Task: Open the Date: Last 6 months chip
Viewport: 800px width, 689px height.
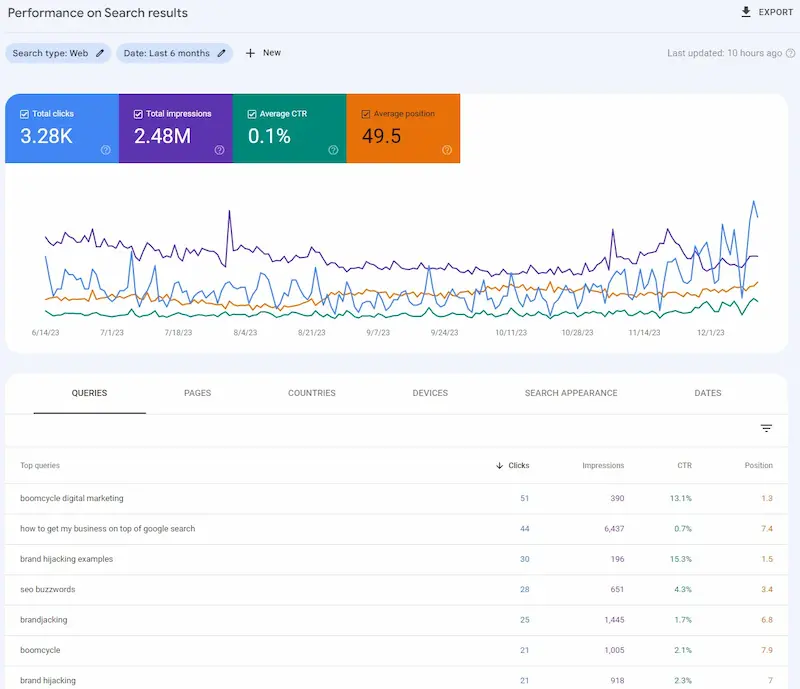Action: (167, 53)
